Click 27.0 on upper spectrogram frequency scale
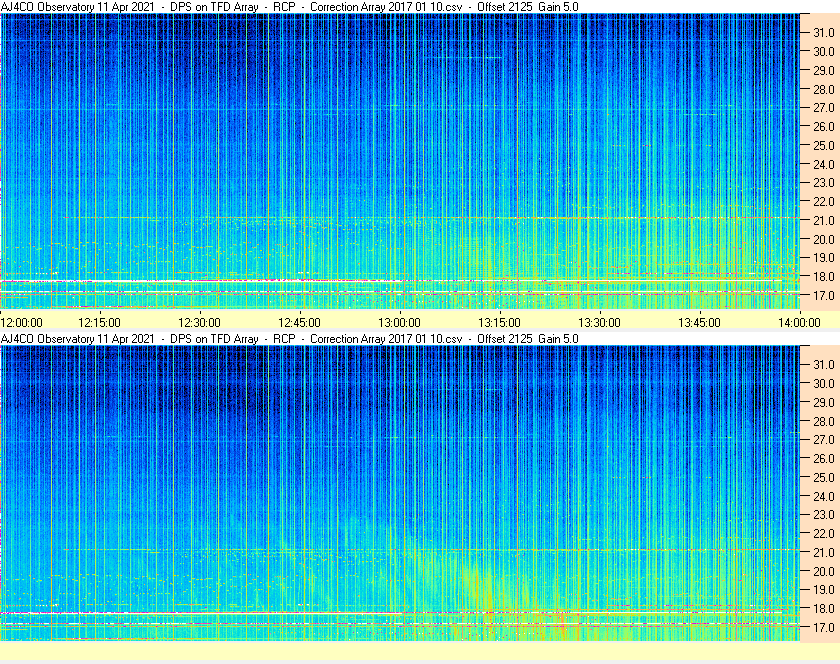 click(x=824, y=108)
